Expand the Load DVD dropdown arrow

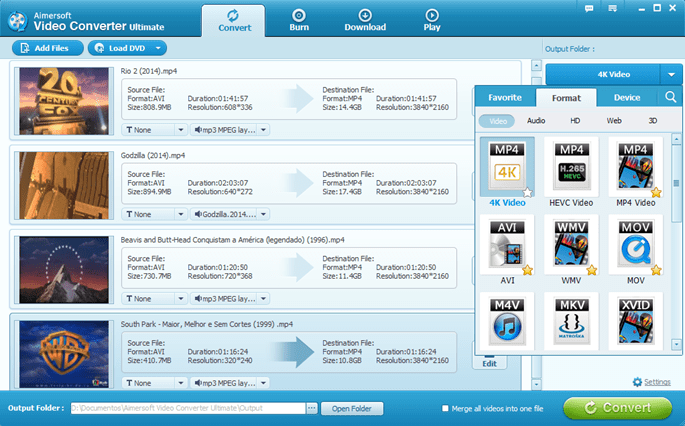pos(158,48)
